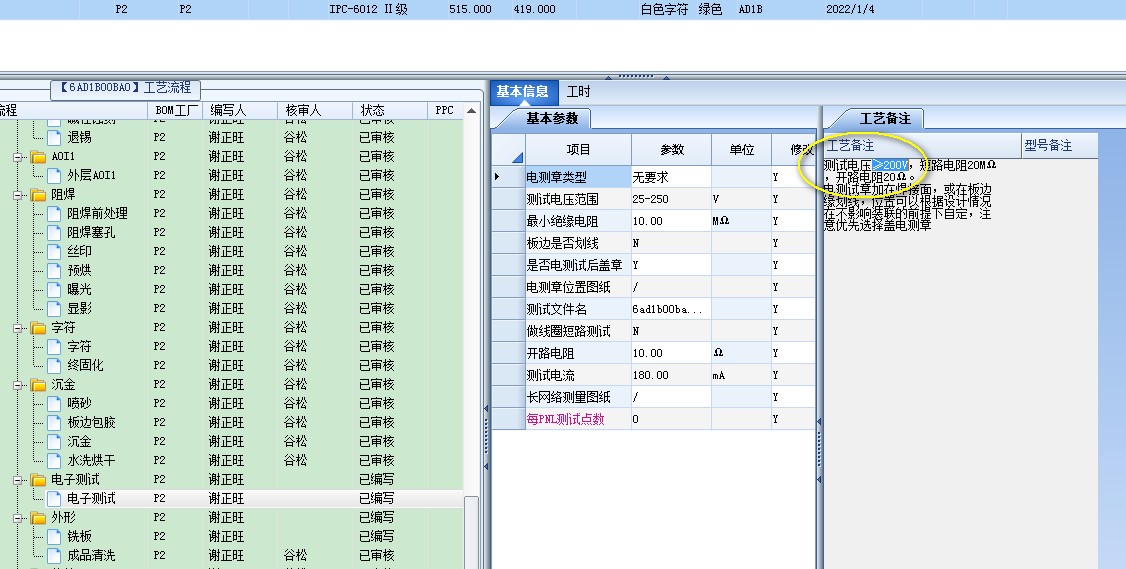Click the 阻焊 folder icon

[38, 195]
